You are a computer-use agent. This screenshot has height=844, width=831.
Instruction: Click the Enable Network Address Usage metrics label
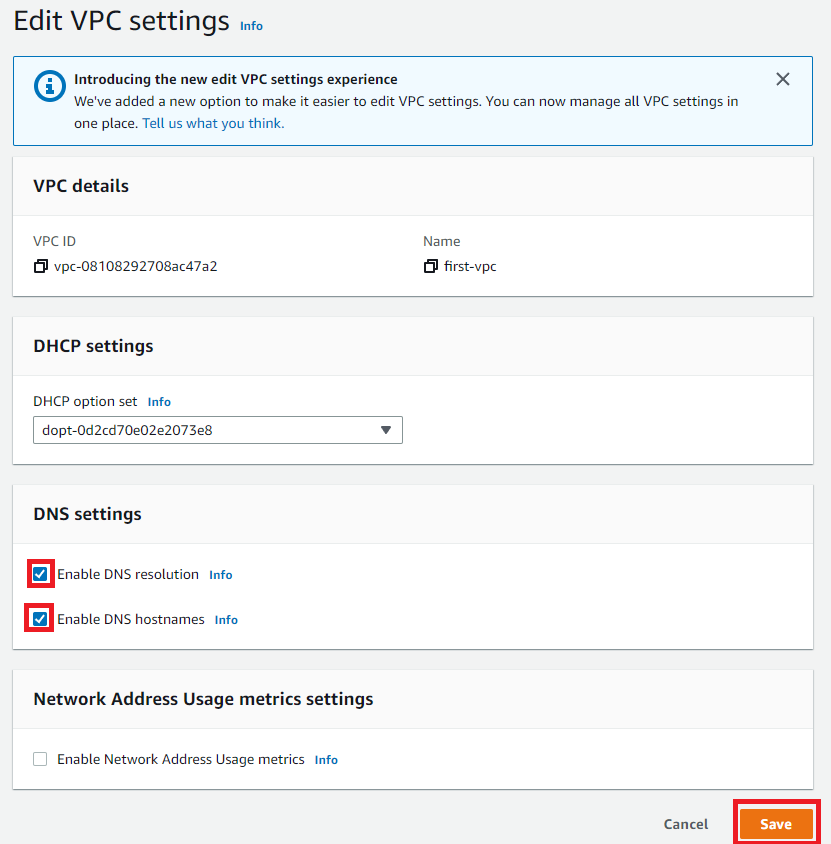coord(181,759)
